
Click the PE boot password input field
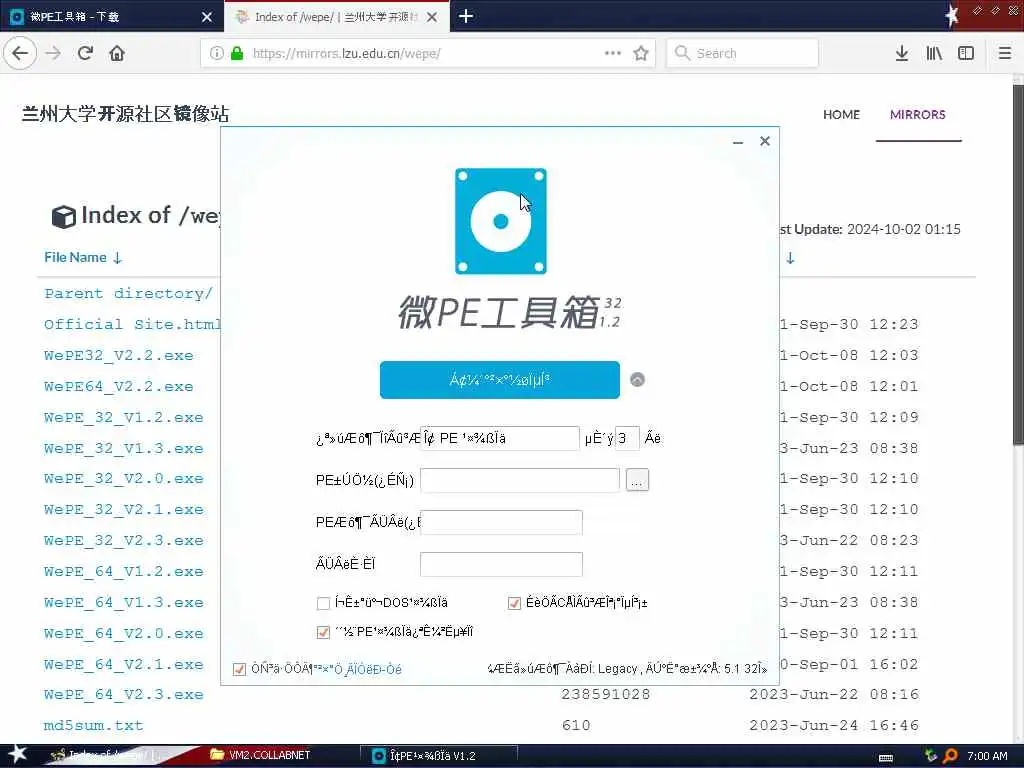[x=501, y=522]
